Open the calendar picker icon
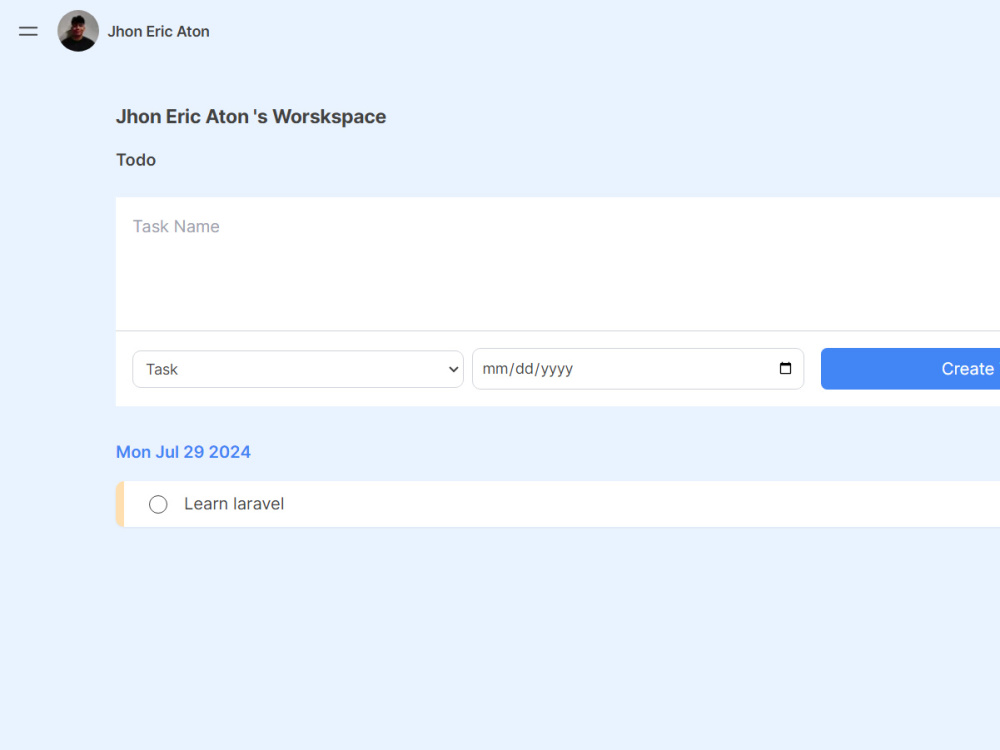This screenshot has height=750, width=1000. point(785,368)
